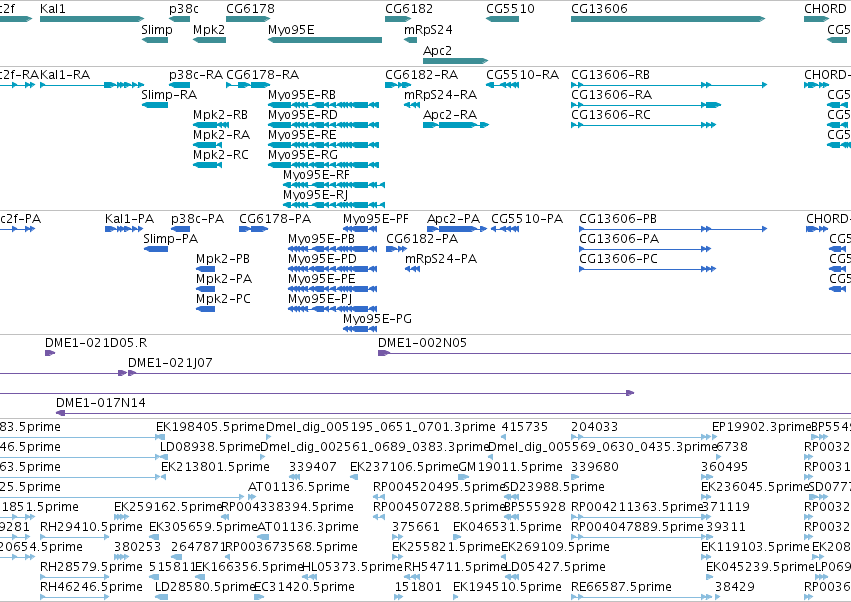851x602 pixels.
Task: Select the Myo95E gene bar
Action: click(325, 40)
